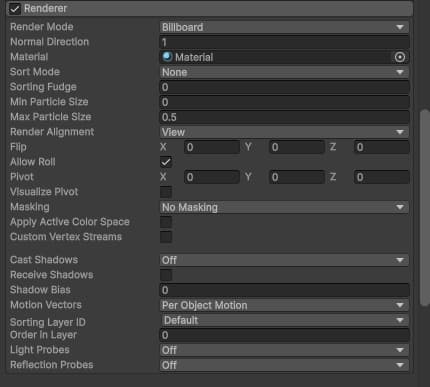Open the Render Alignment View dropdown
The height and width of the screenshot is (387, 430).
click(284, 132)
